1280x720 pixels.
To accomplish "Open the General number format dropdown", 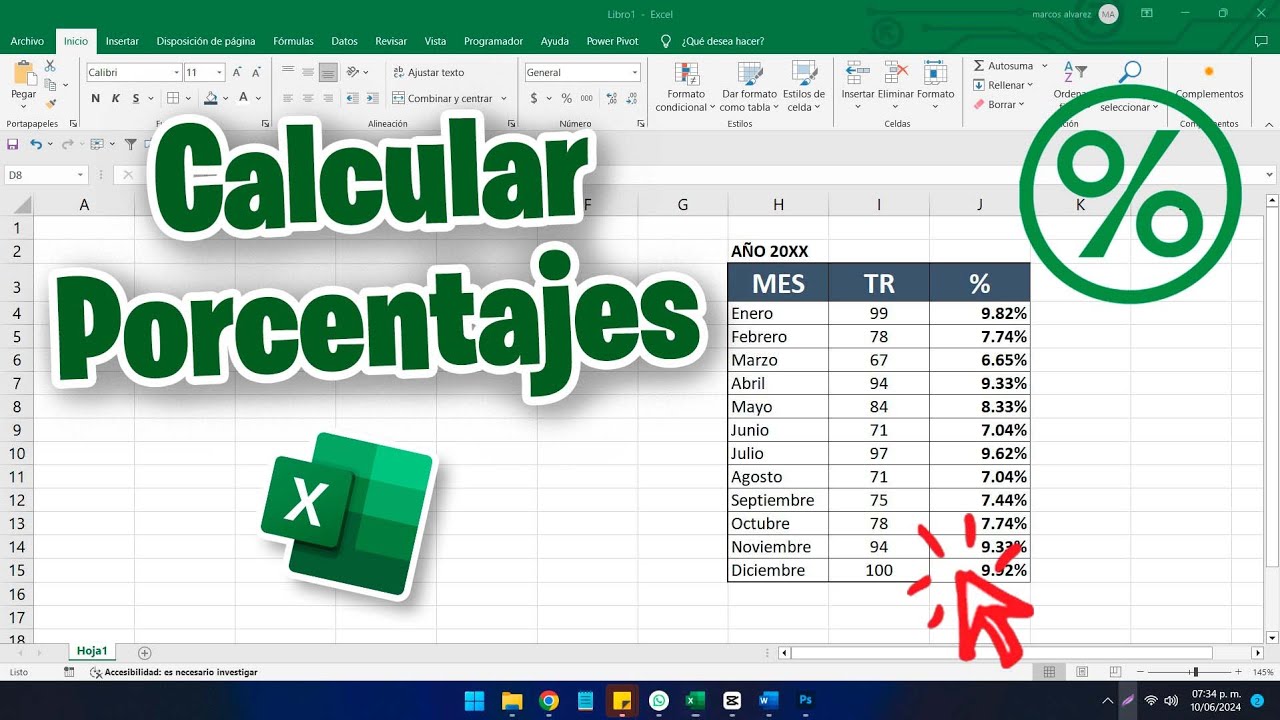I will tap(635, 72).
